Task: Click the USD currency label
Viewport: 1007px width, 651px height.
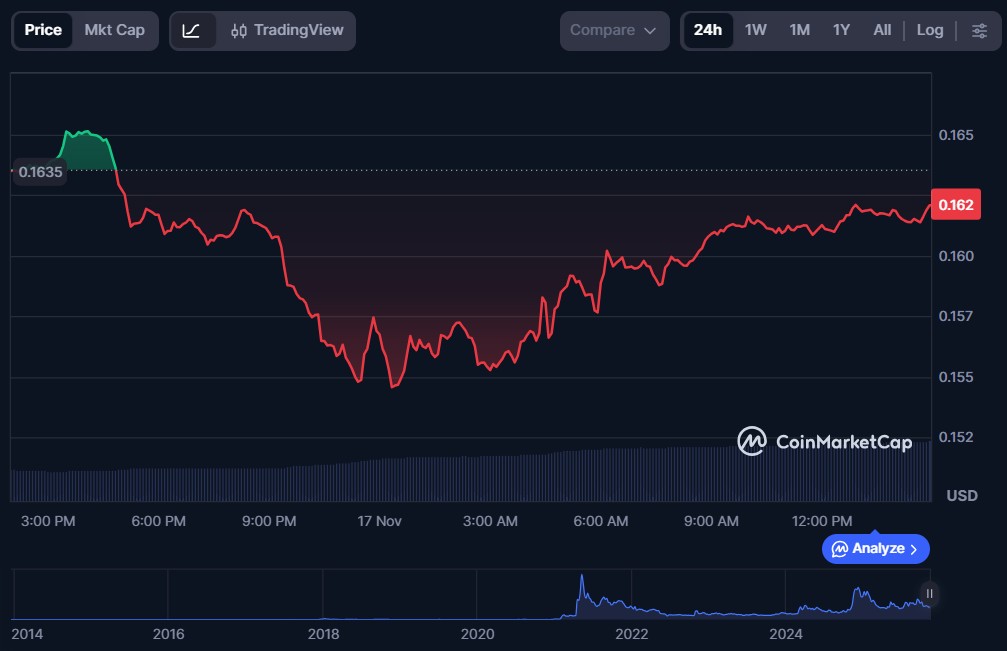Action: pos(961,496)
